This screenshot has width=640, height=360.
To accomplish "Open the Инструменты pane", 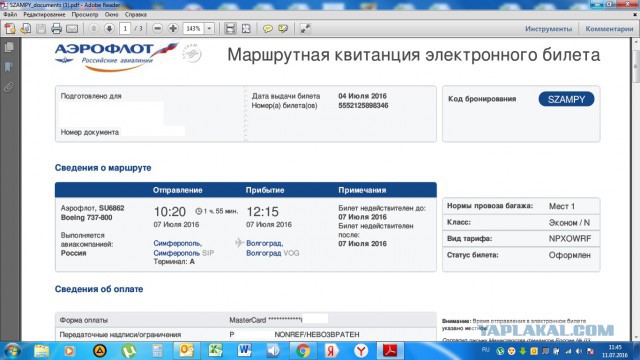I will [x=548, y=29].
